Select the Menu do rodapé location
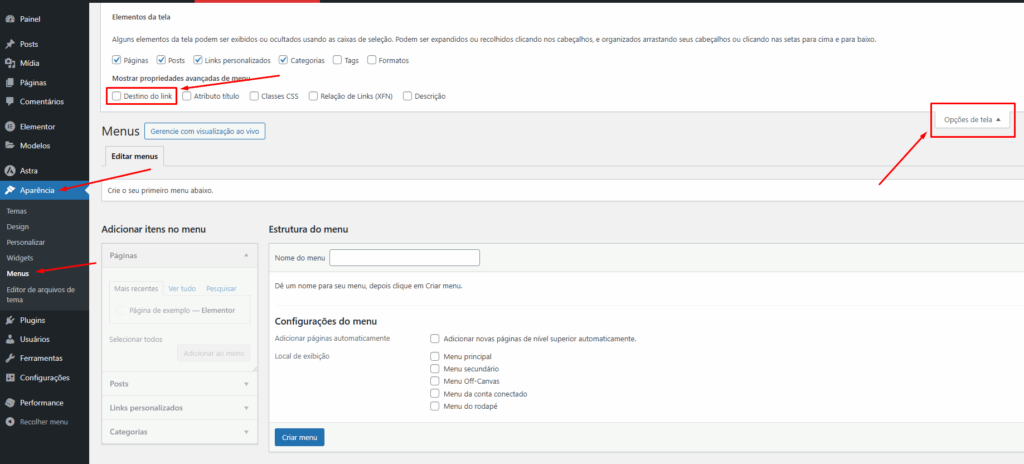1024x464 pixels. [x=434, y=406]
